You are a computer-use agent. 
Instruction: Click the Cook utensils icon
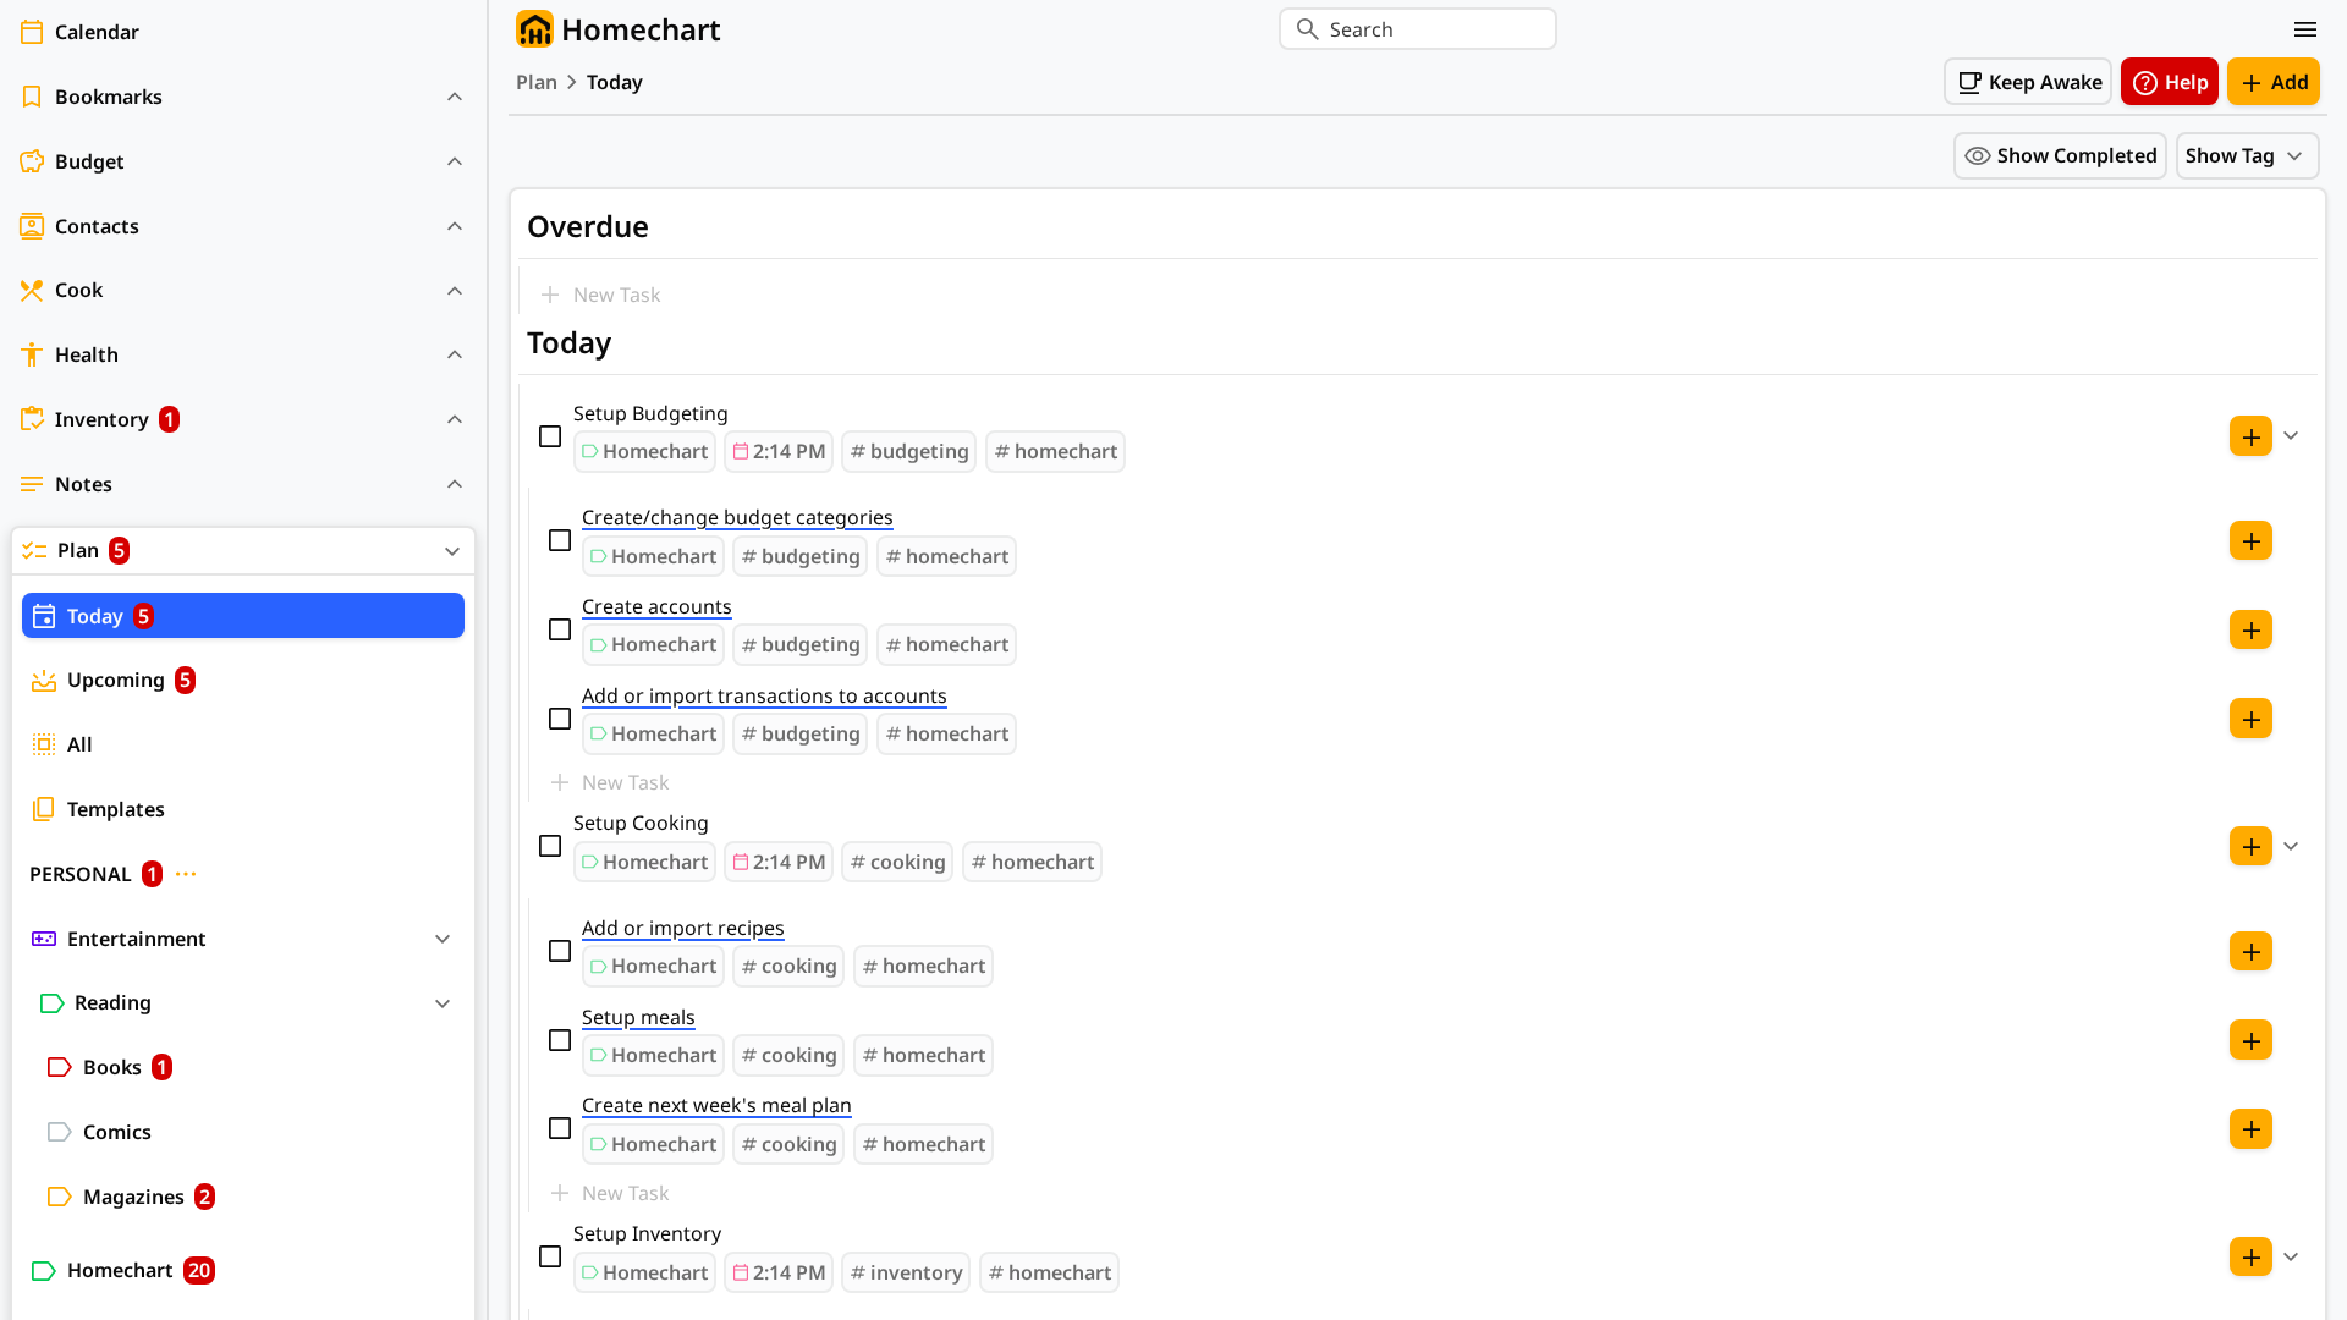tap(32, 290)
